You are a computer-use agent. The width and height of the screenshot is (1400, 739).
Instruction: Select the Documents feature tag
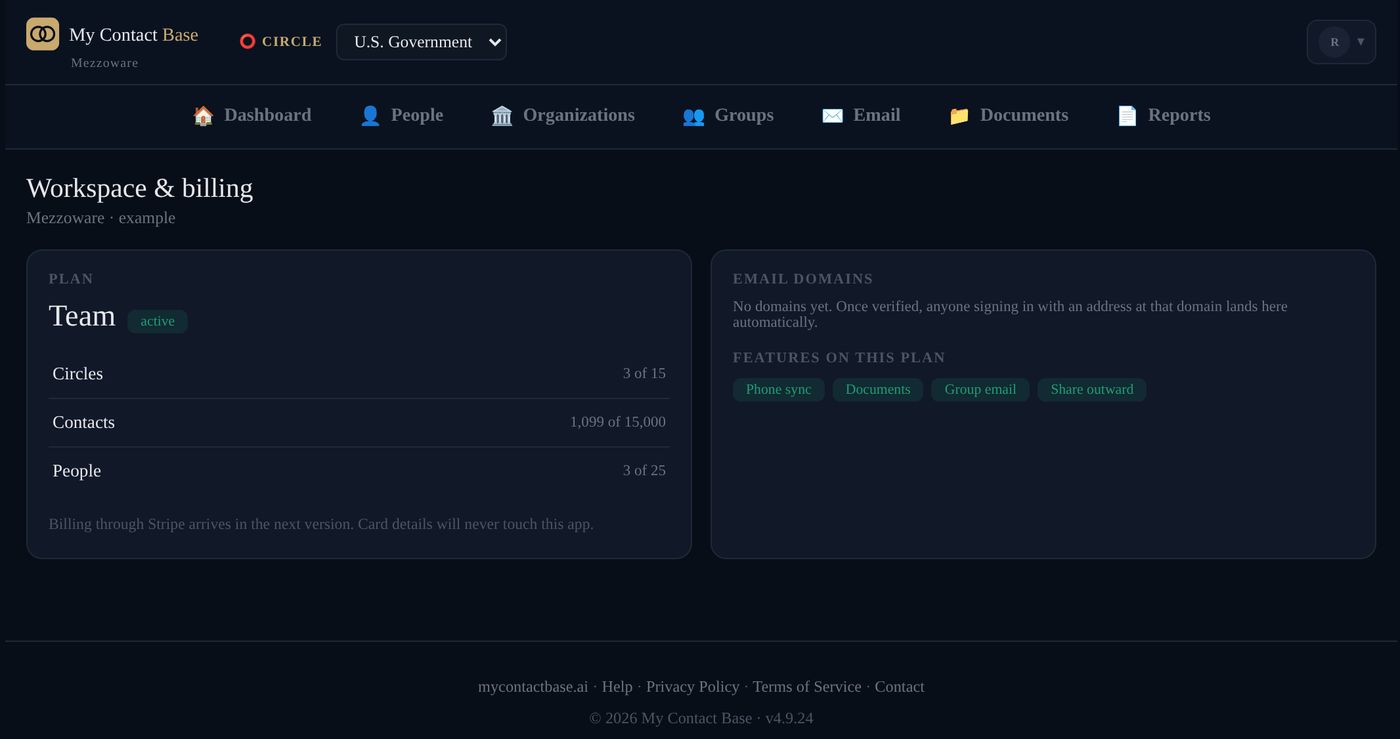pyautogui.click(x=878, y=390)
